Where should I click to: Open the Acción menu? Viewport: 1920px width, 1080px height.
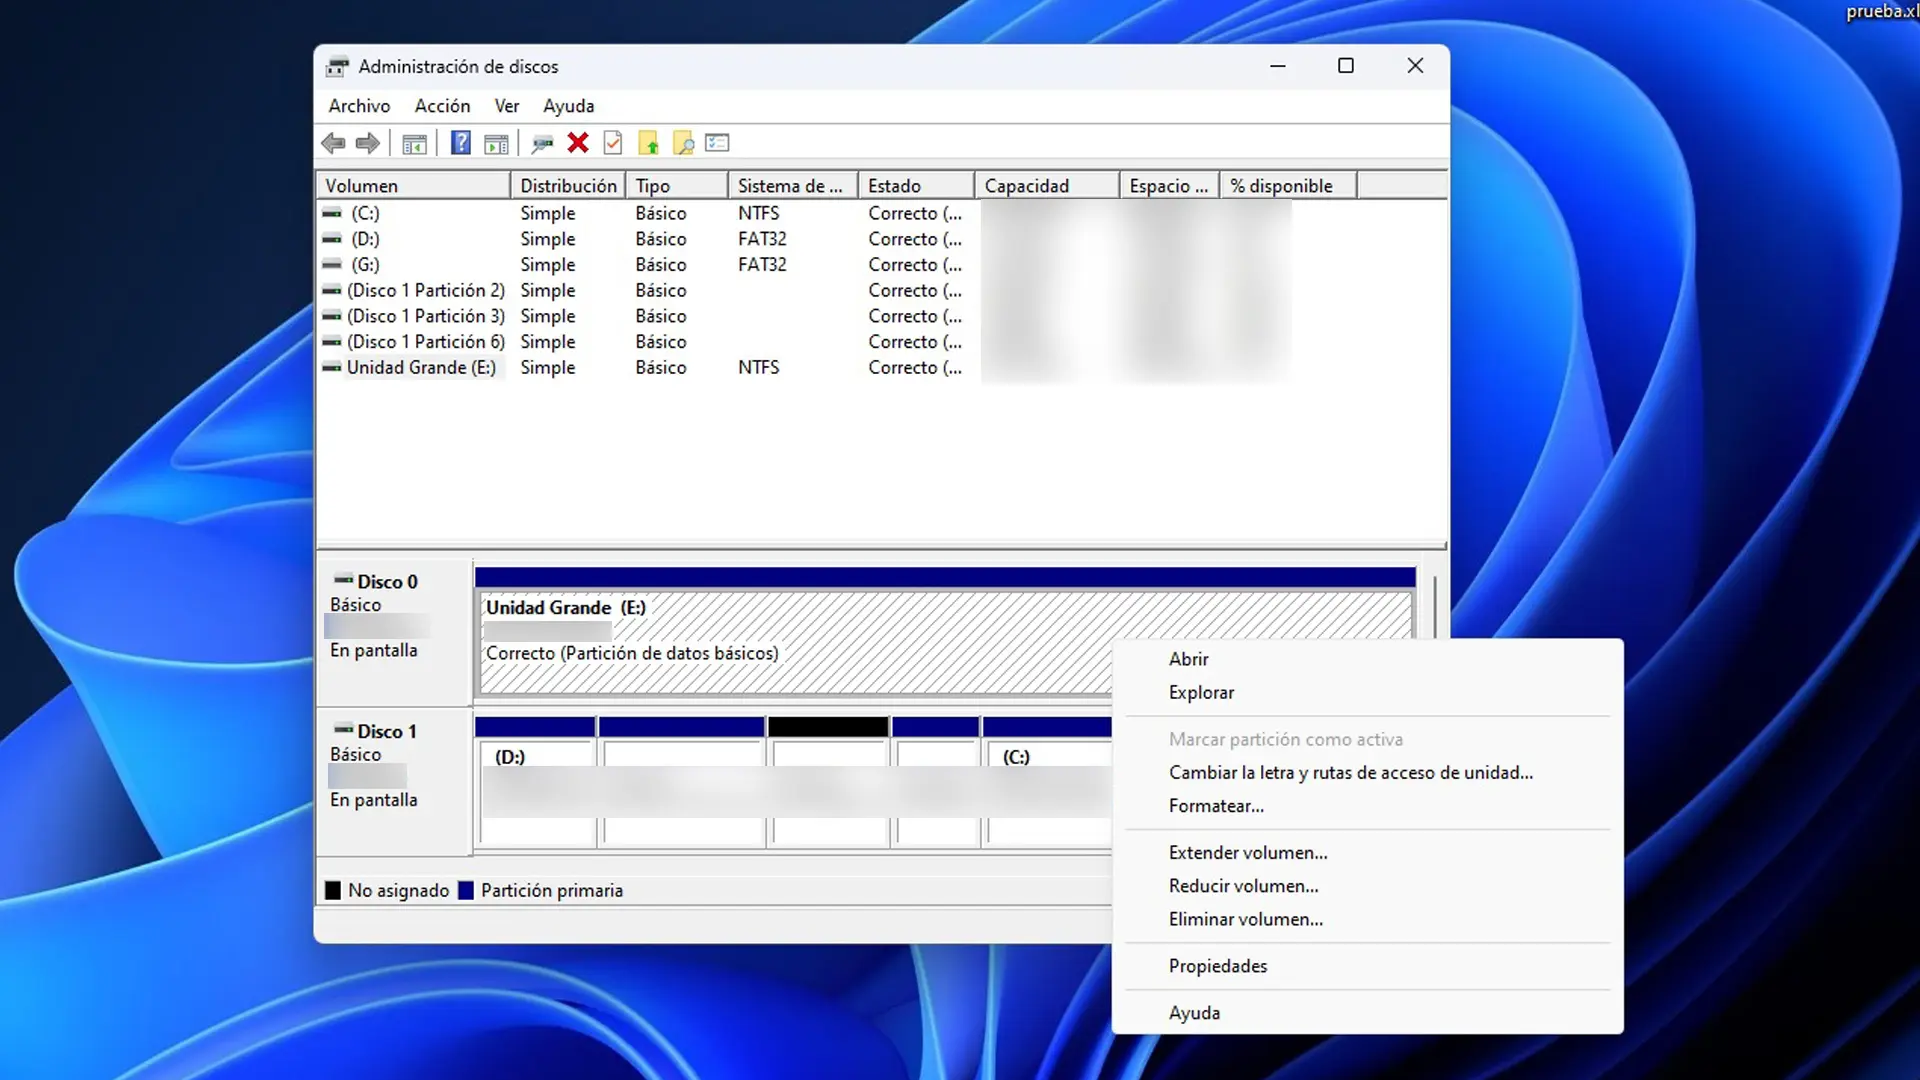pos(442,106)
